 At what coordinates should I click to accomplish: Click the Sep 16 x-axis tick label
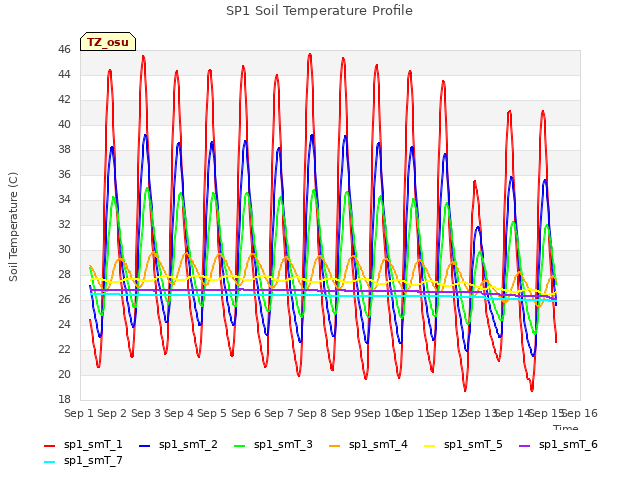[580, 413]
